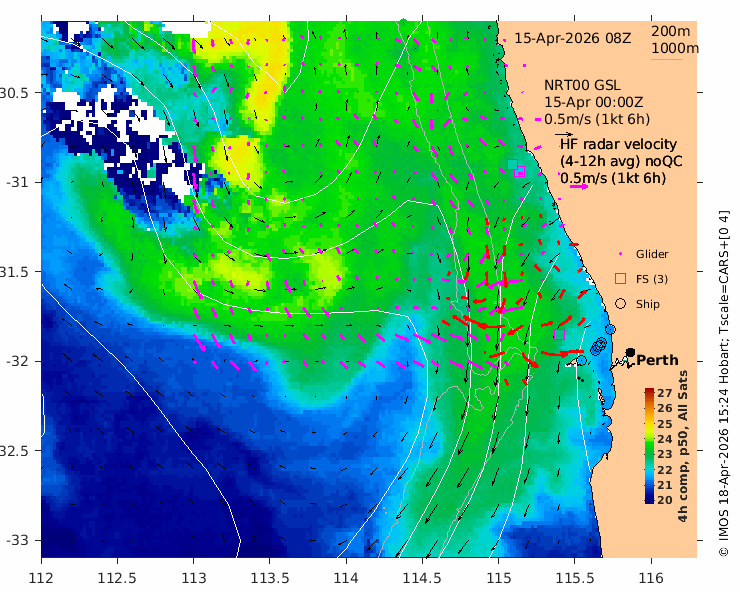
Task: Click the black Perth city marker dot
Action: pos(630,353)
